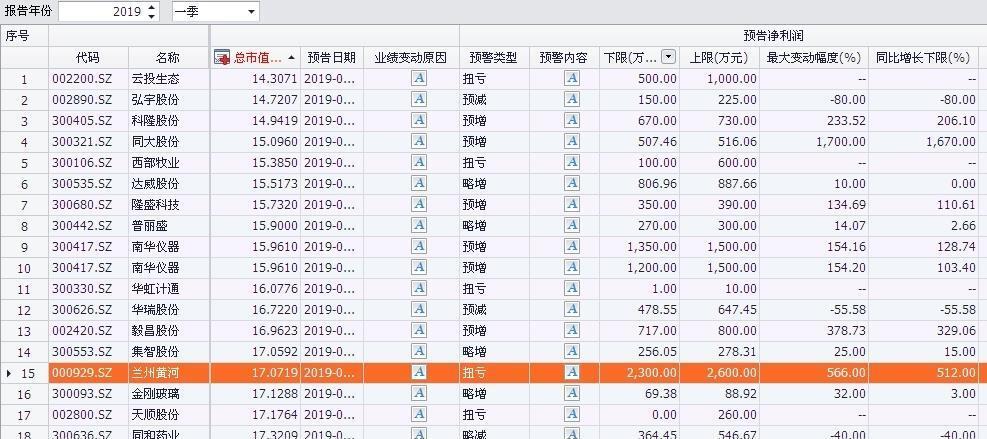Select stock name 普丽盛

(150, 225)
